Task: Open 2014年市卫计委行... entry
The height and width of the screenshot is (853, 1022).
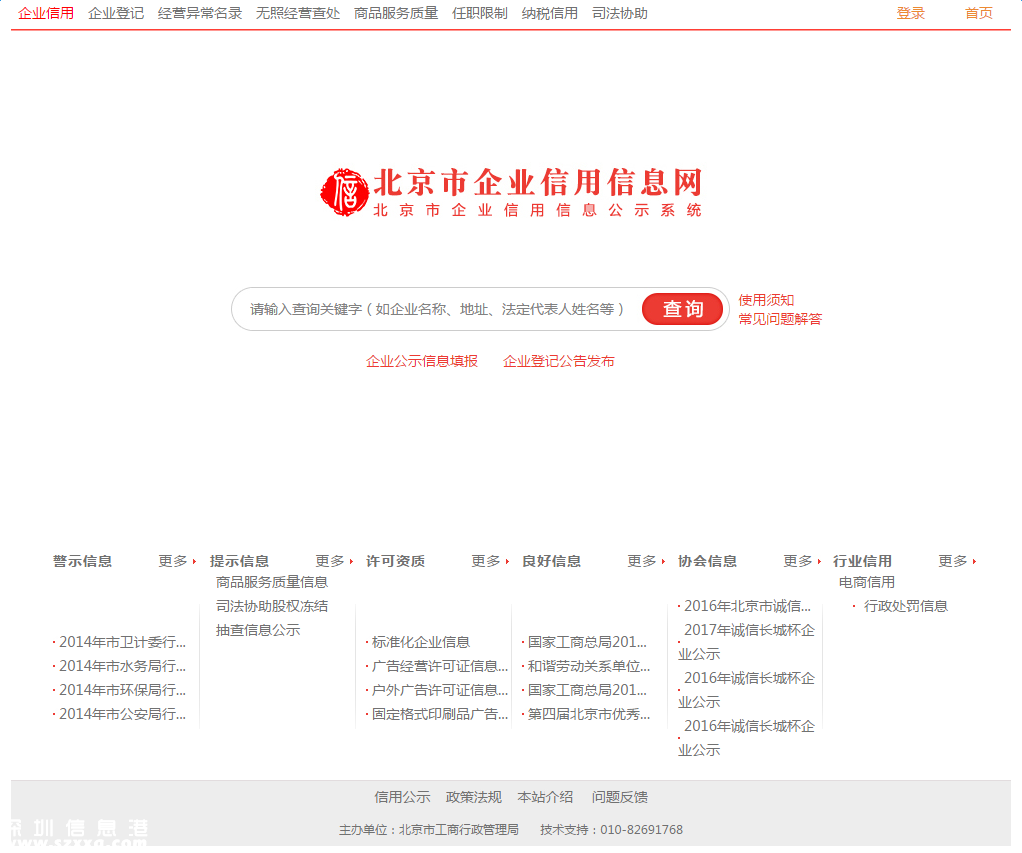Action: coord(123,642)
